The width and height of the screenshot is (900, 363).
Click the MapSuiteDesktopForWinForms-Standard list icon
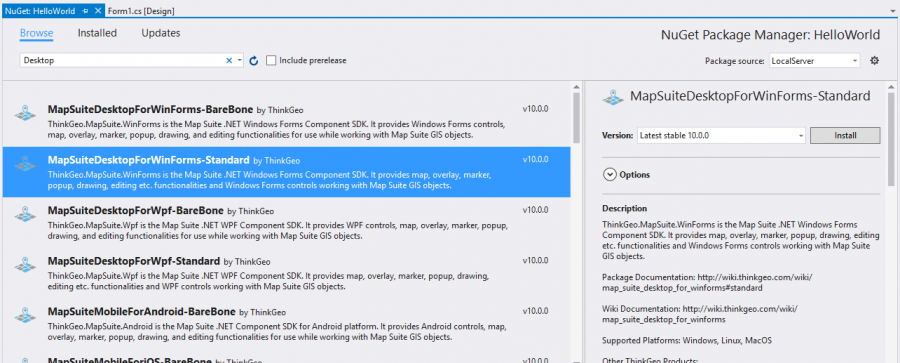(25, 164)
